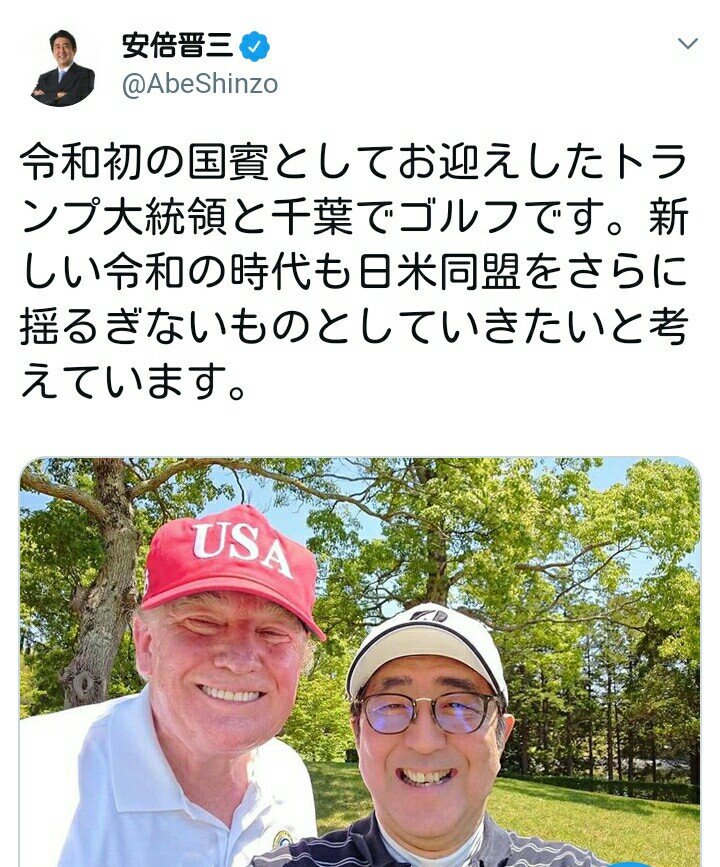Open the tweet options chevron menu
The image size is (720, 867).
(x=687, y=43)
